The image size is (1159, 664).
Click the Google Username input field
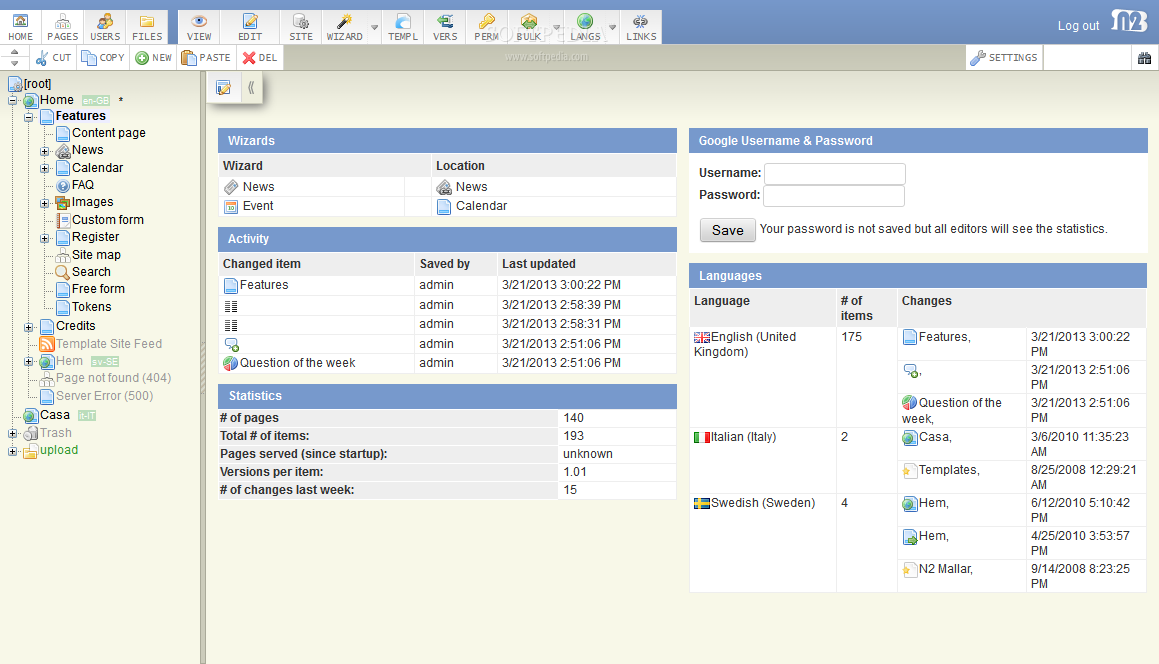click(834, 173)
